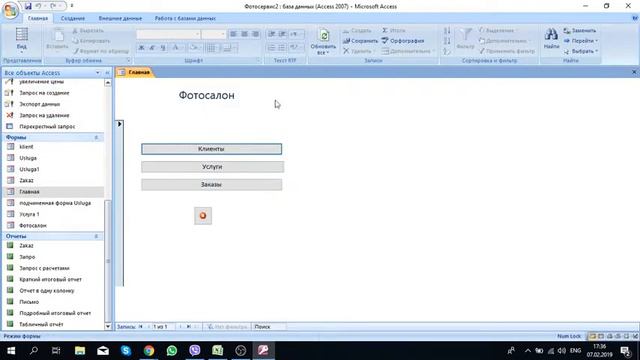This screenshot has width=640, height=360.
Task: Click the gridlines button
Action: click(211, 48)
